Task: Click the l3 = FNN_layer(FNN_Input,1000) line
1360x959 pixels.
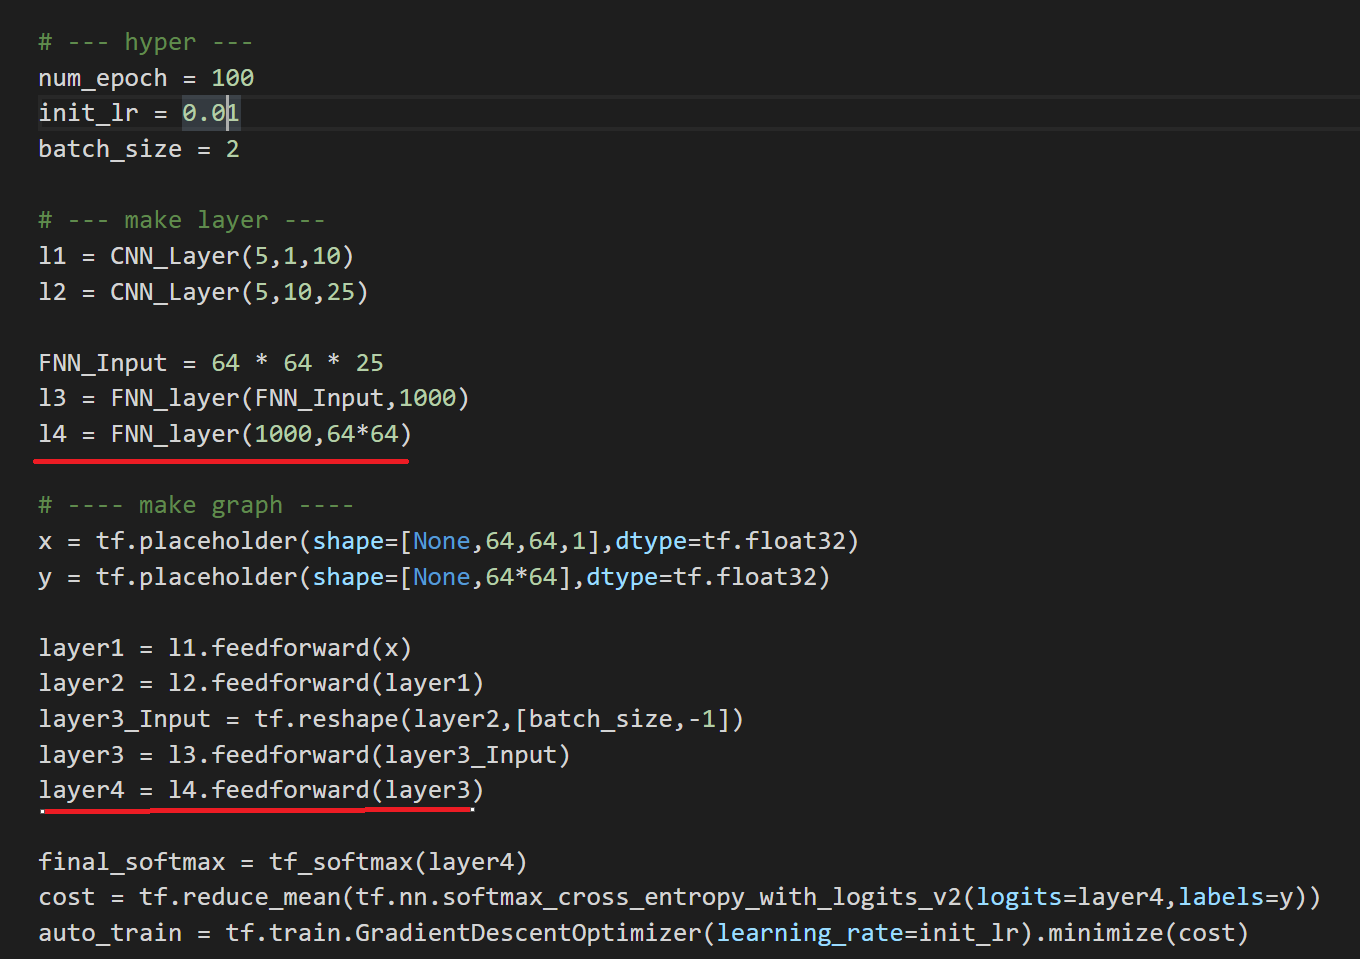Action: [x=254, y=398]
